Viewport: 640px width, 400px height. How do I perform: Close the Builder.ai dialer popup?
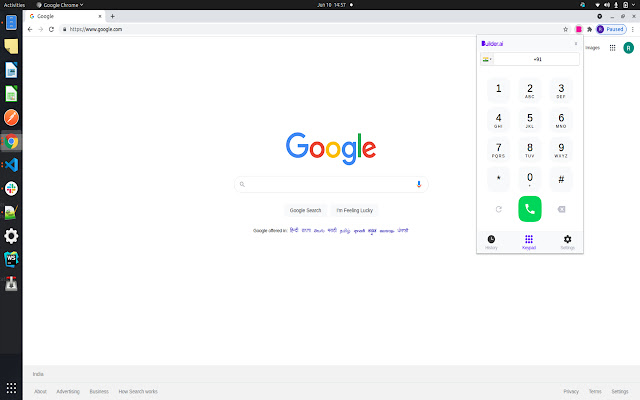click(x=576, y=44)
